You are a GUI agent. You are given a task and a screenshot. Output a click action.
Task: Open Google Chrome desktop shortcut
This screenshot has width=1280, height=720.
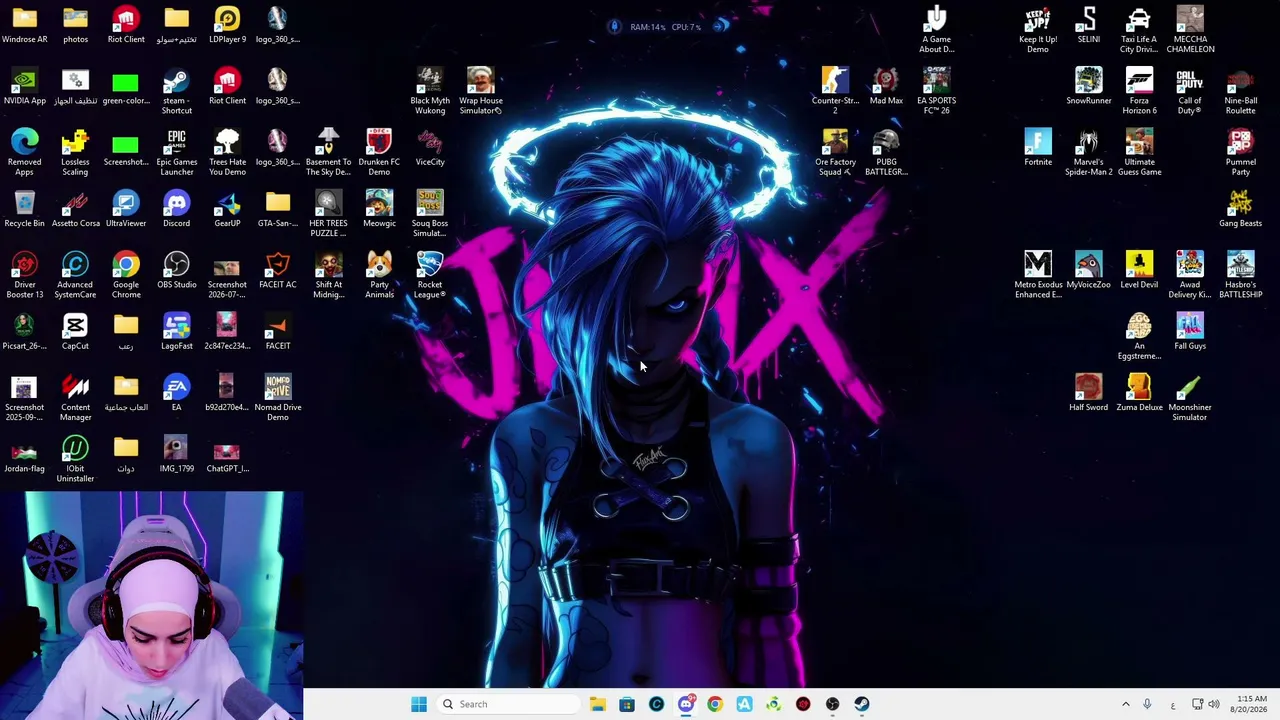[x=126, y=275]
